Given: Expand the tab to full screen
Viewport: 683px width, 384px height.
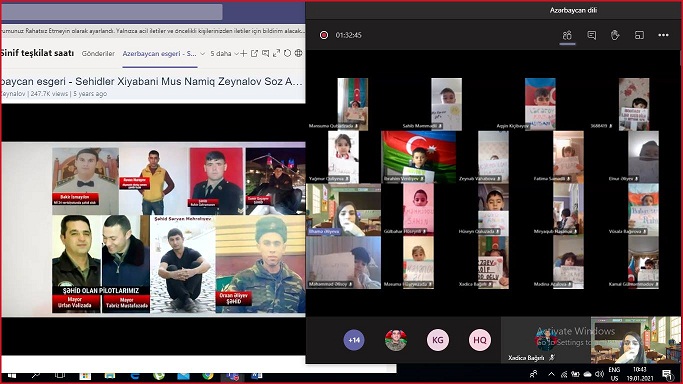Looking at the screenshot, I should [x=276, y=54].
